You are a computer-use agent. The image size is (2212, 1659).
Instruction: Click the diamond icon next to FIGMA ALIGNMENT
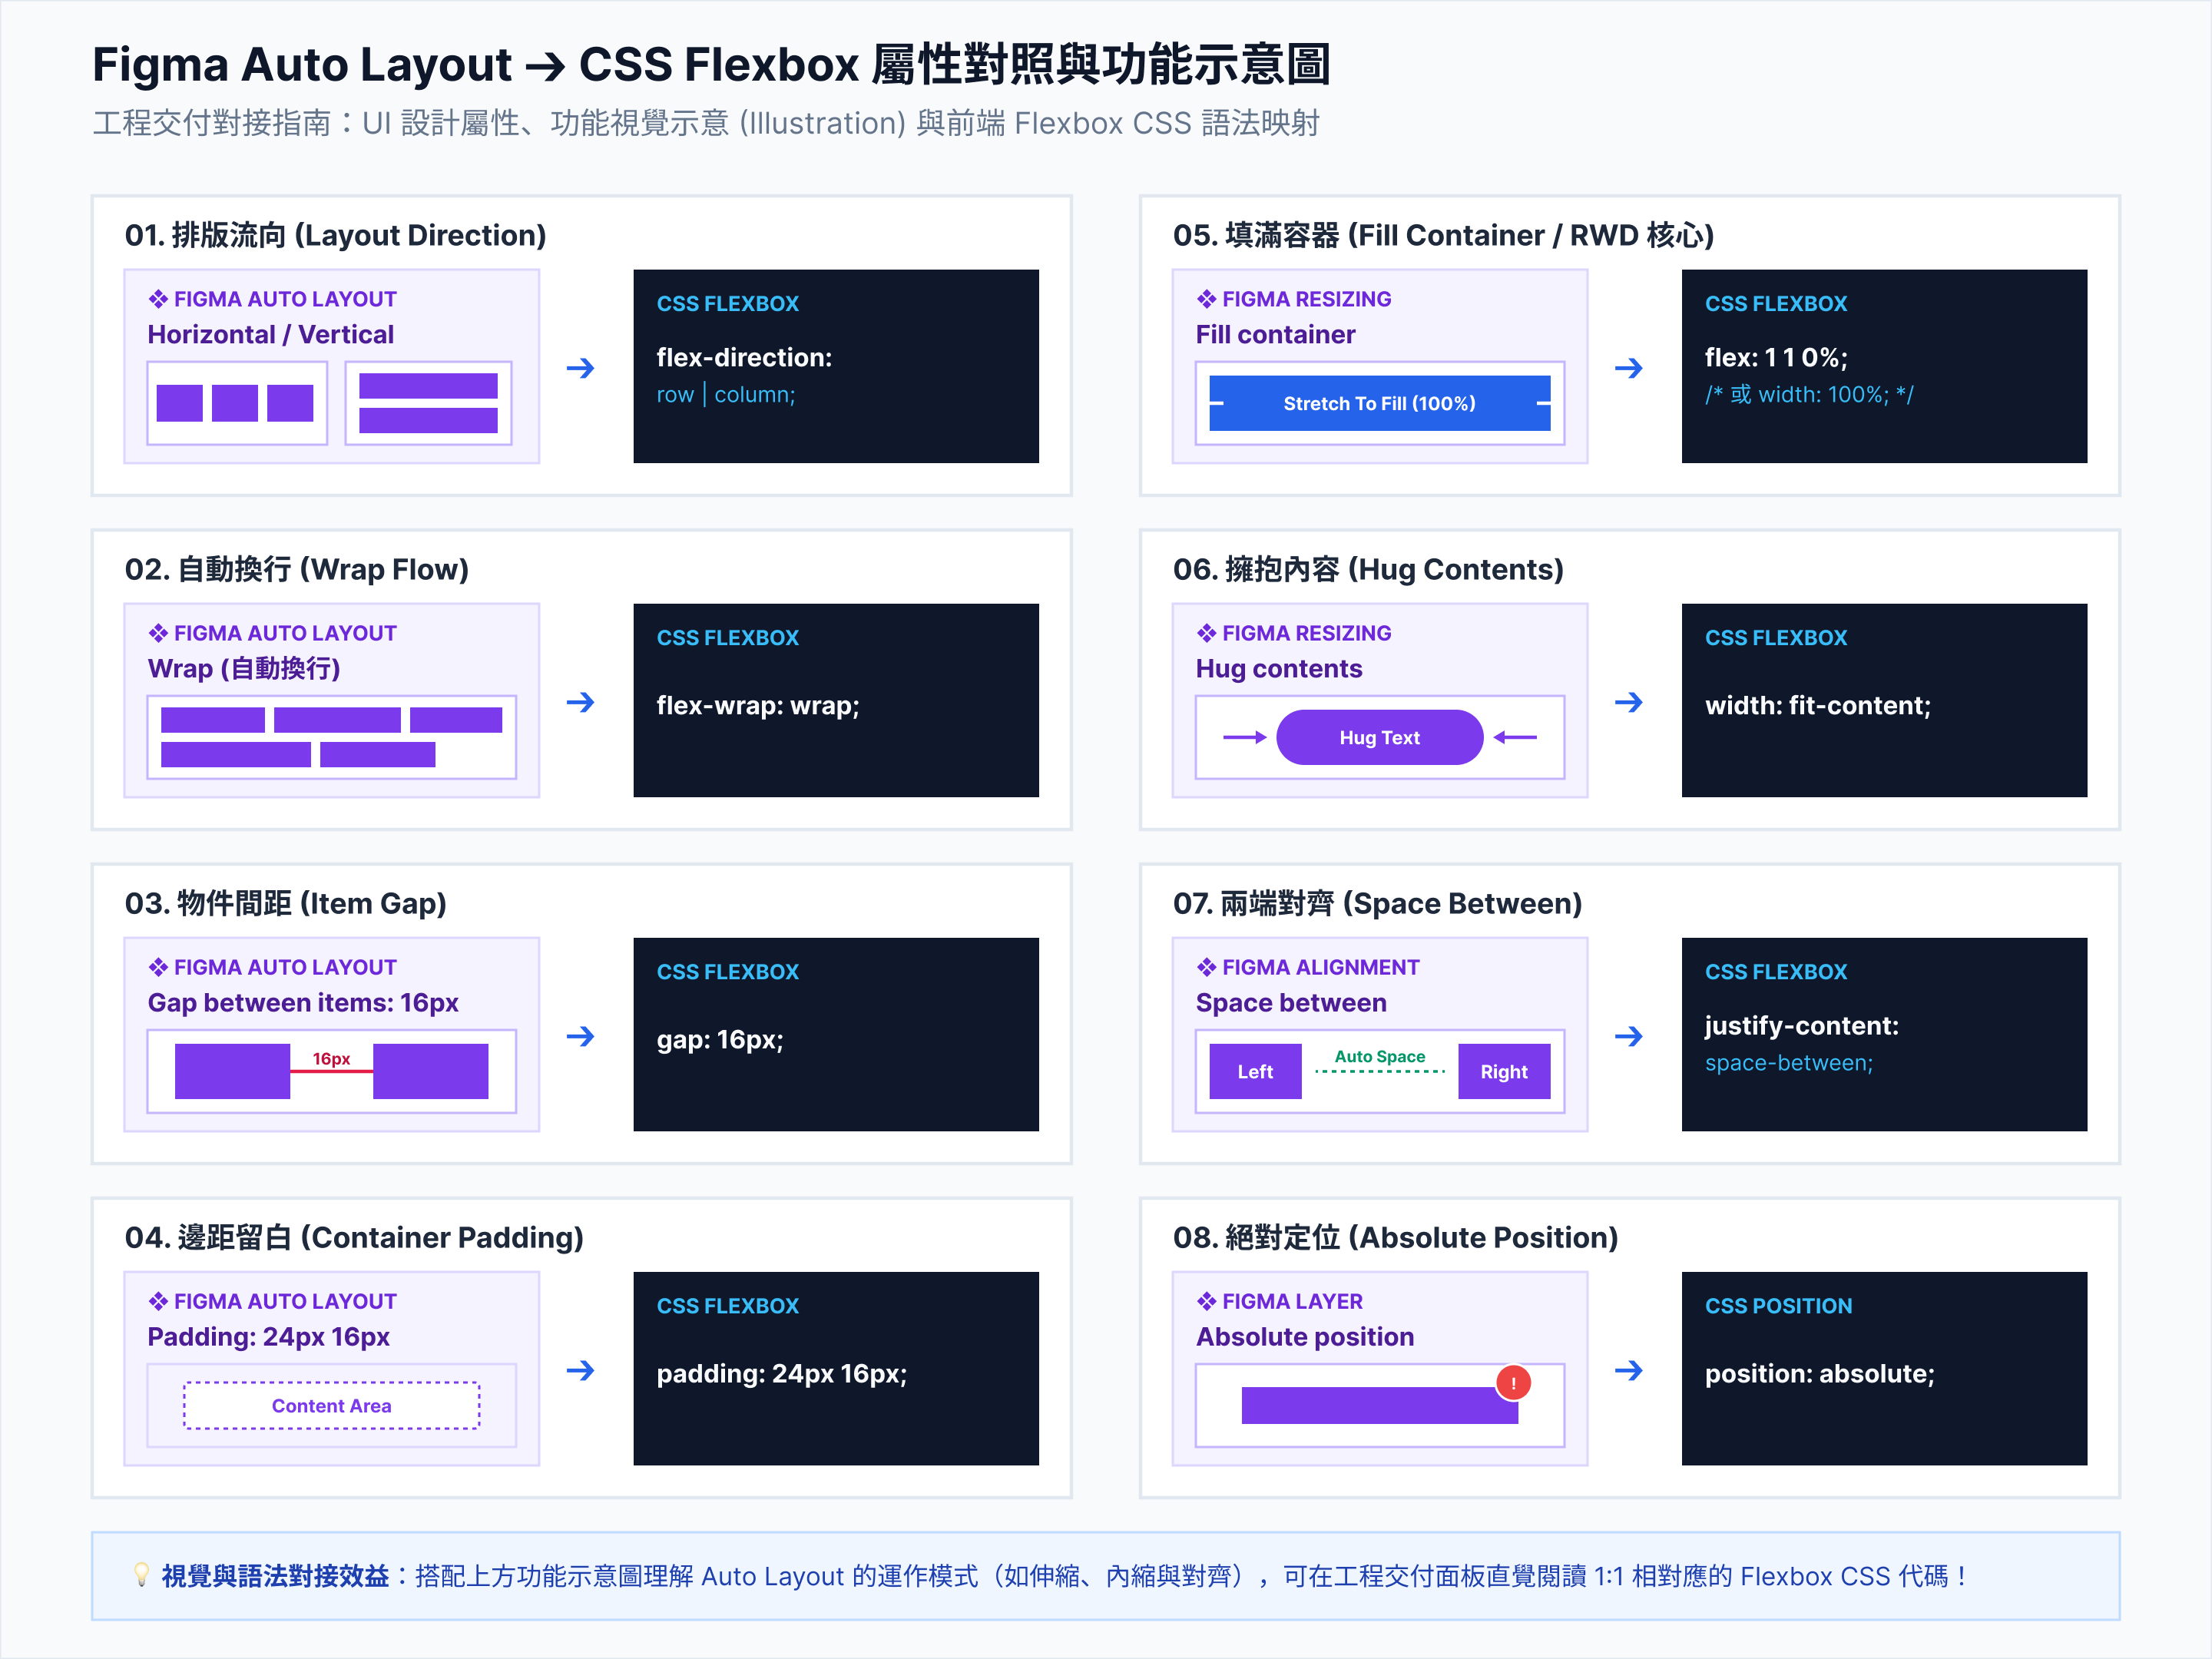(x=1206, y=967)
